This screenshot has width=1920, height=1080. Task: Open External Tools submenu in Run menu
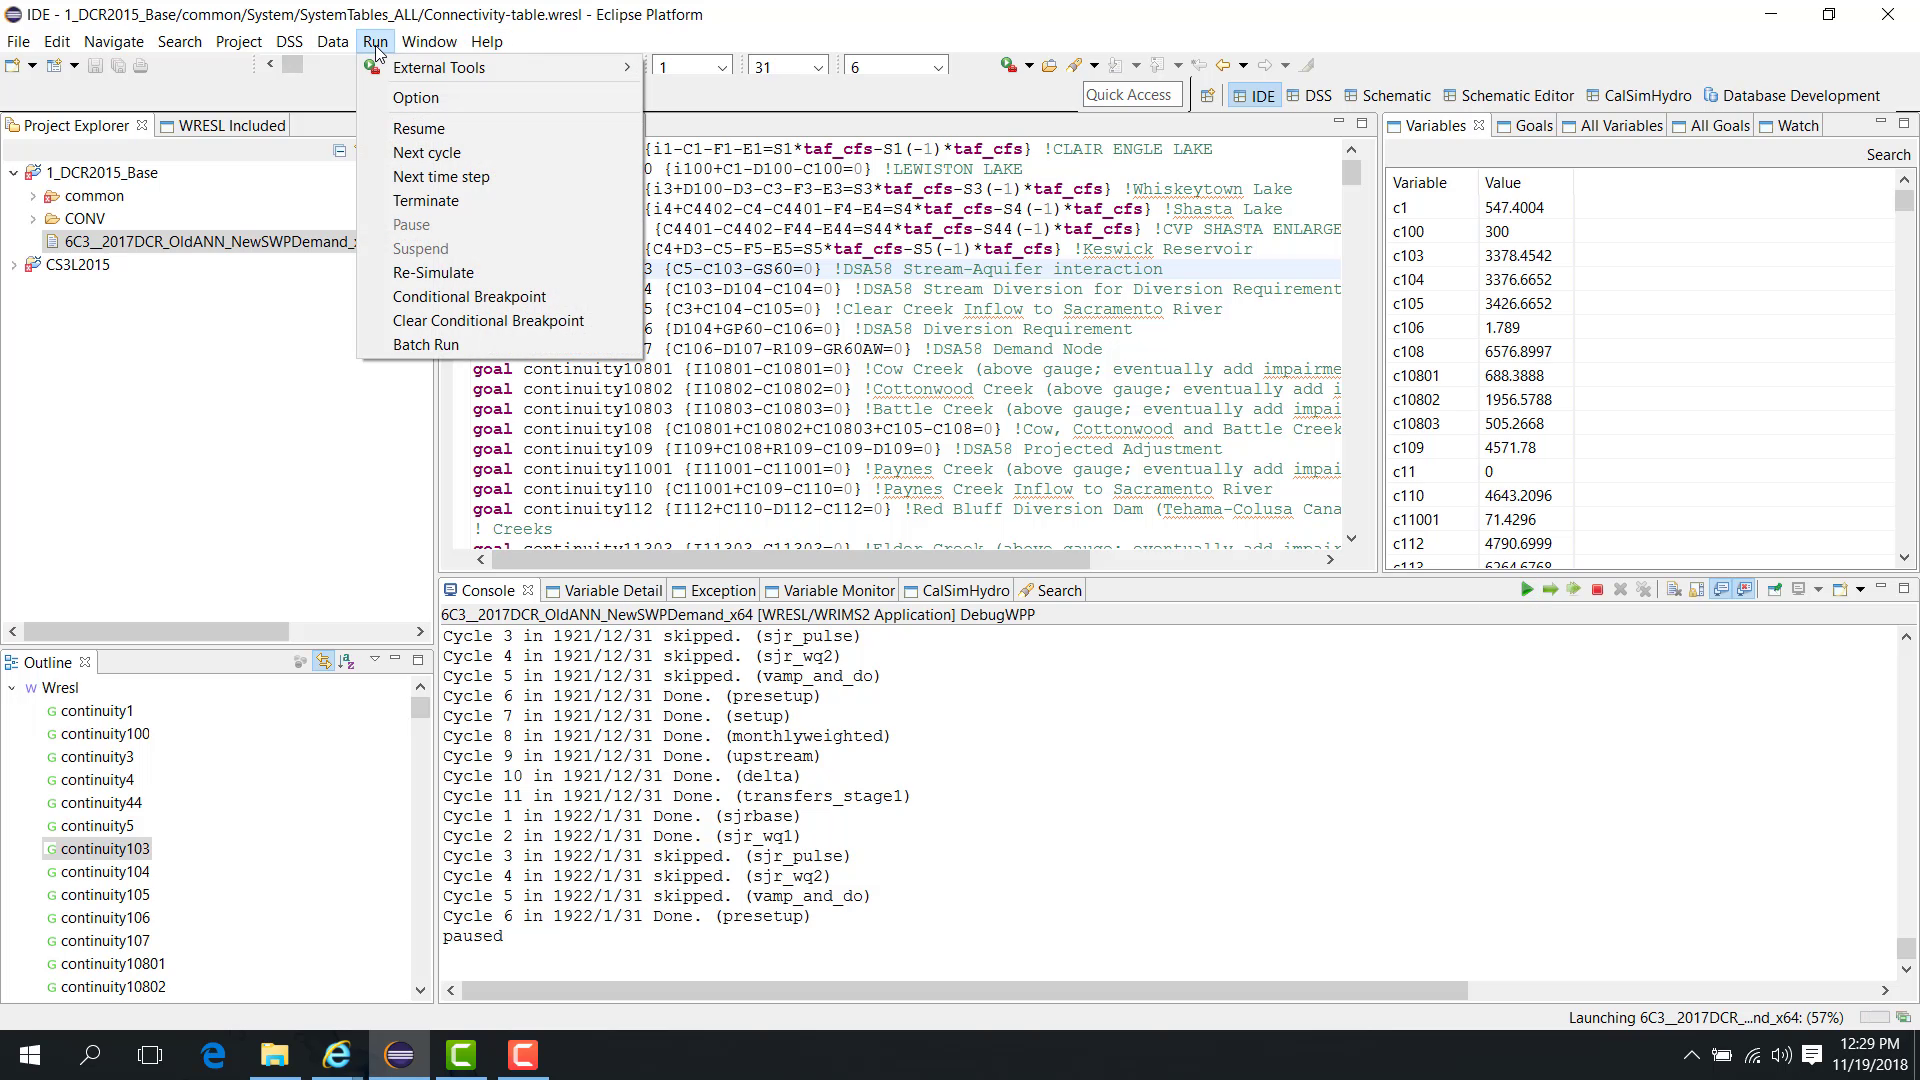[500, 67]
